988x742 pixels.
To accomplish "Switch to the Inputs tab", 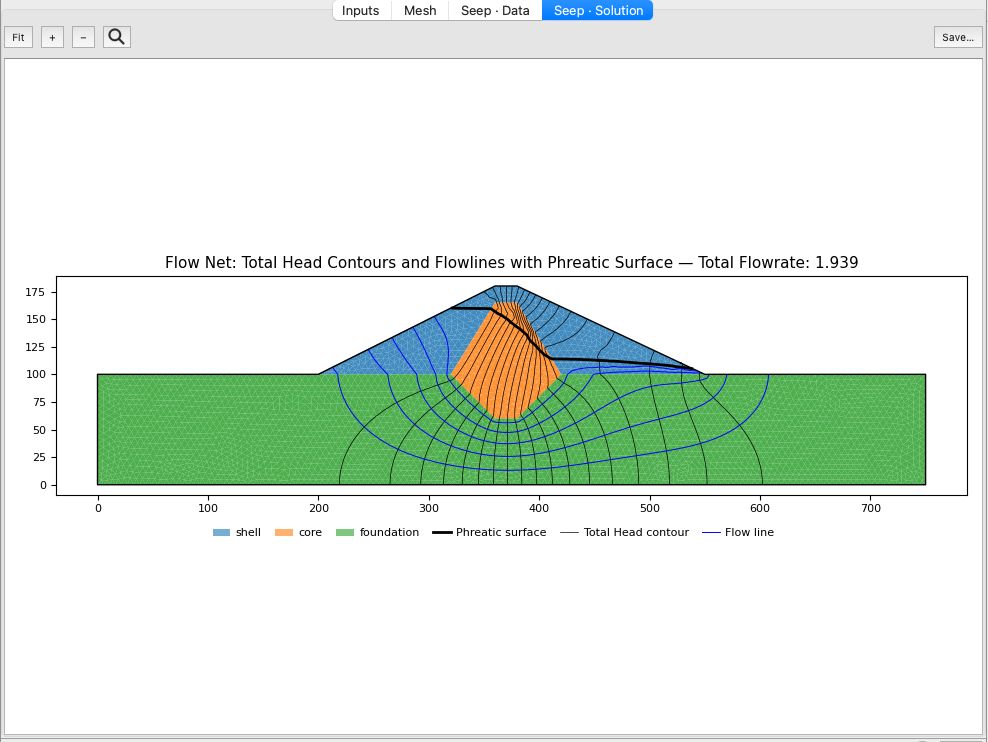I will point(360,11).
